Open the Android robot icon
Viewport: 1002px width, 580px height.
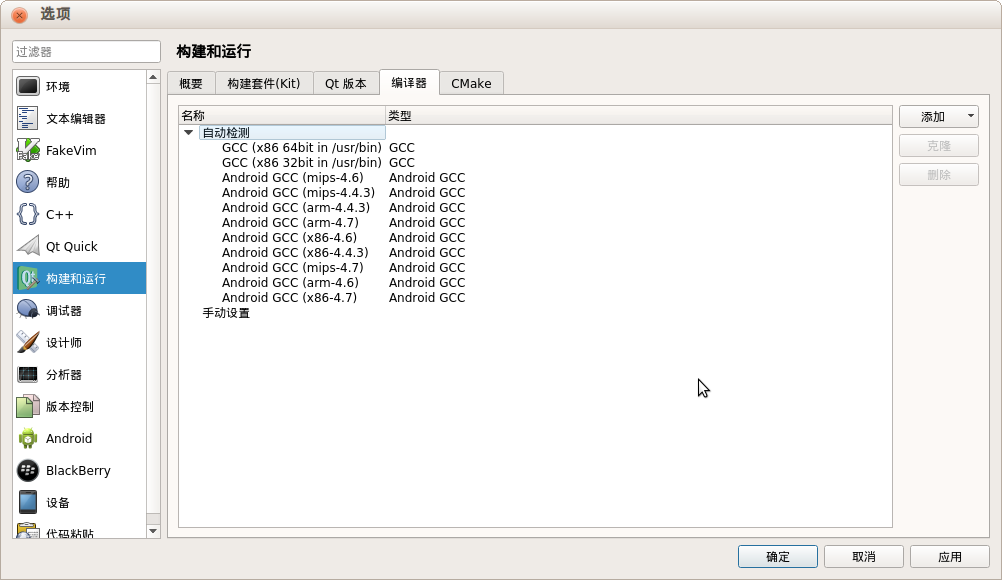(x=27, y=438)
